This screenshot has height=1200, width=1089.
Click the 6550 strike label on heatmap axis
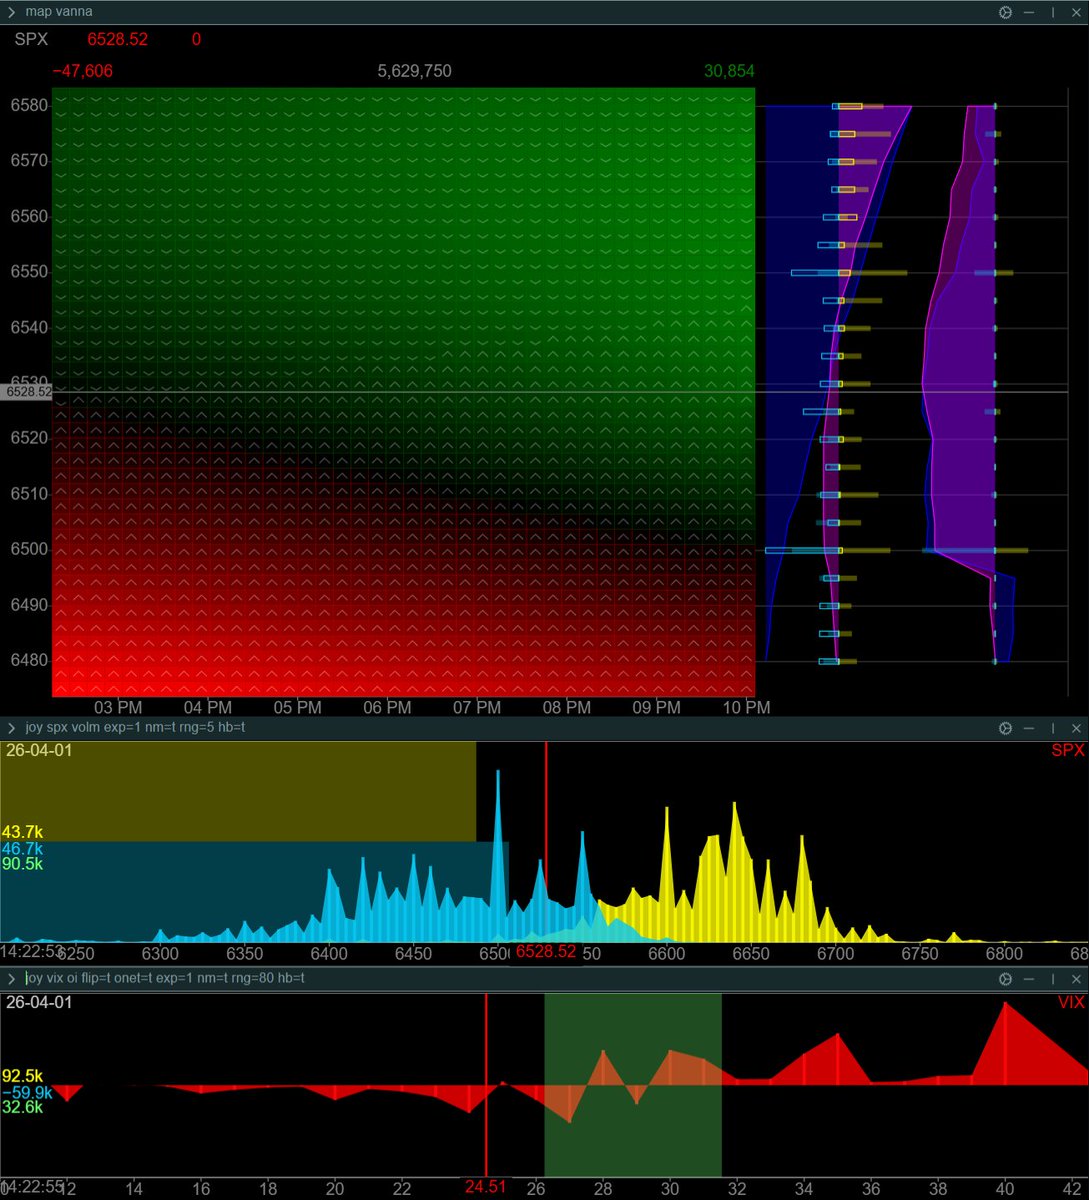click(x=29, y=271)
